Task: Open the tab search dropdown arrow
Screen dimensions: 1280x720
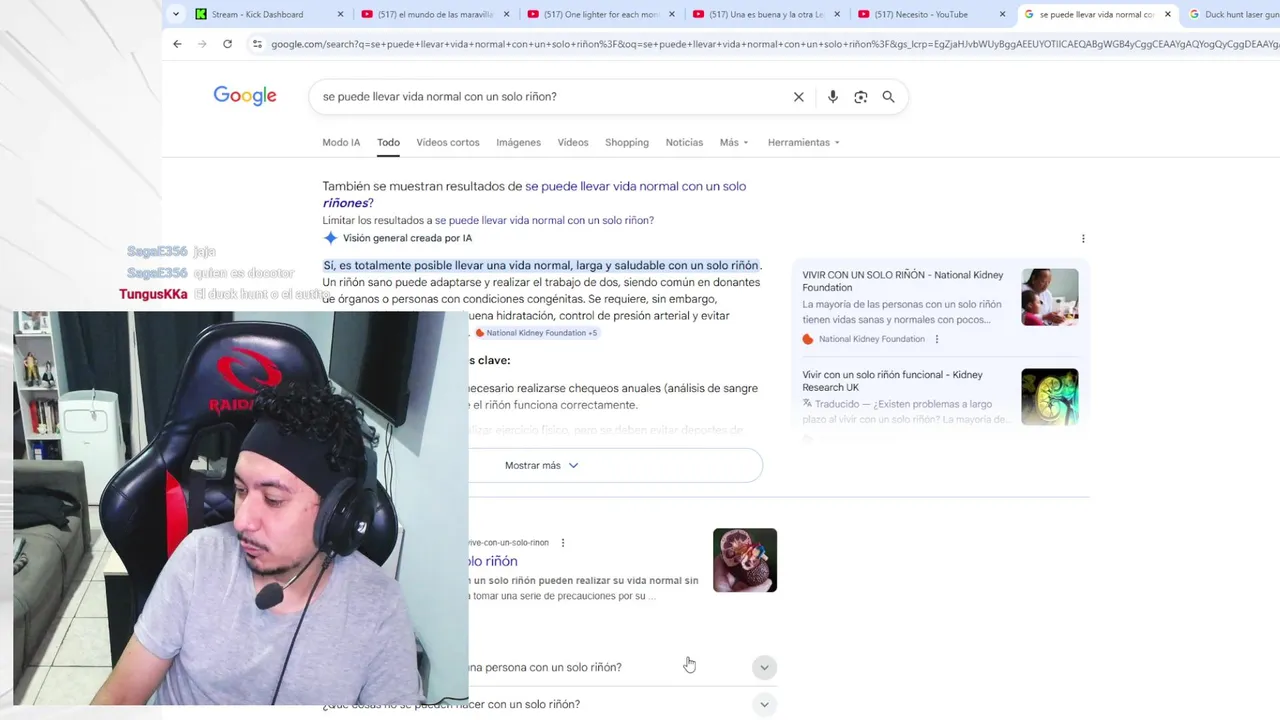Action: pyautogui.click(x=176, y=14)
